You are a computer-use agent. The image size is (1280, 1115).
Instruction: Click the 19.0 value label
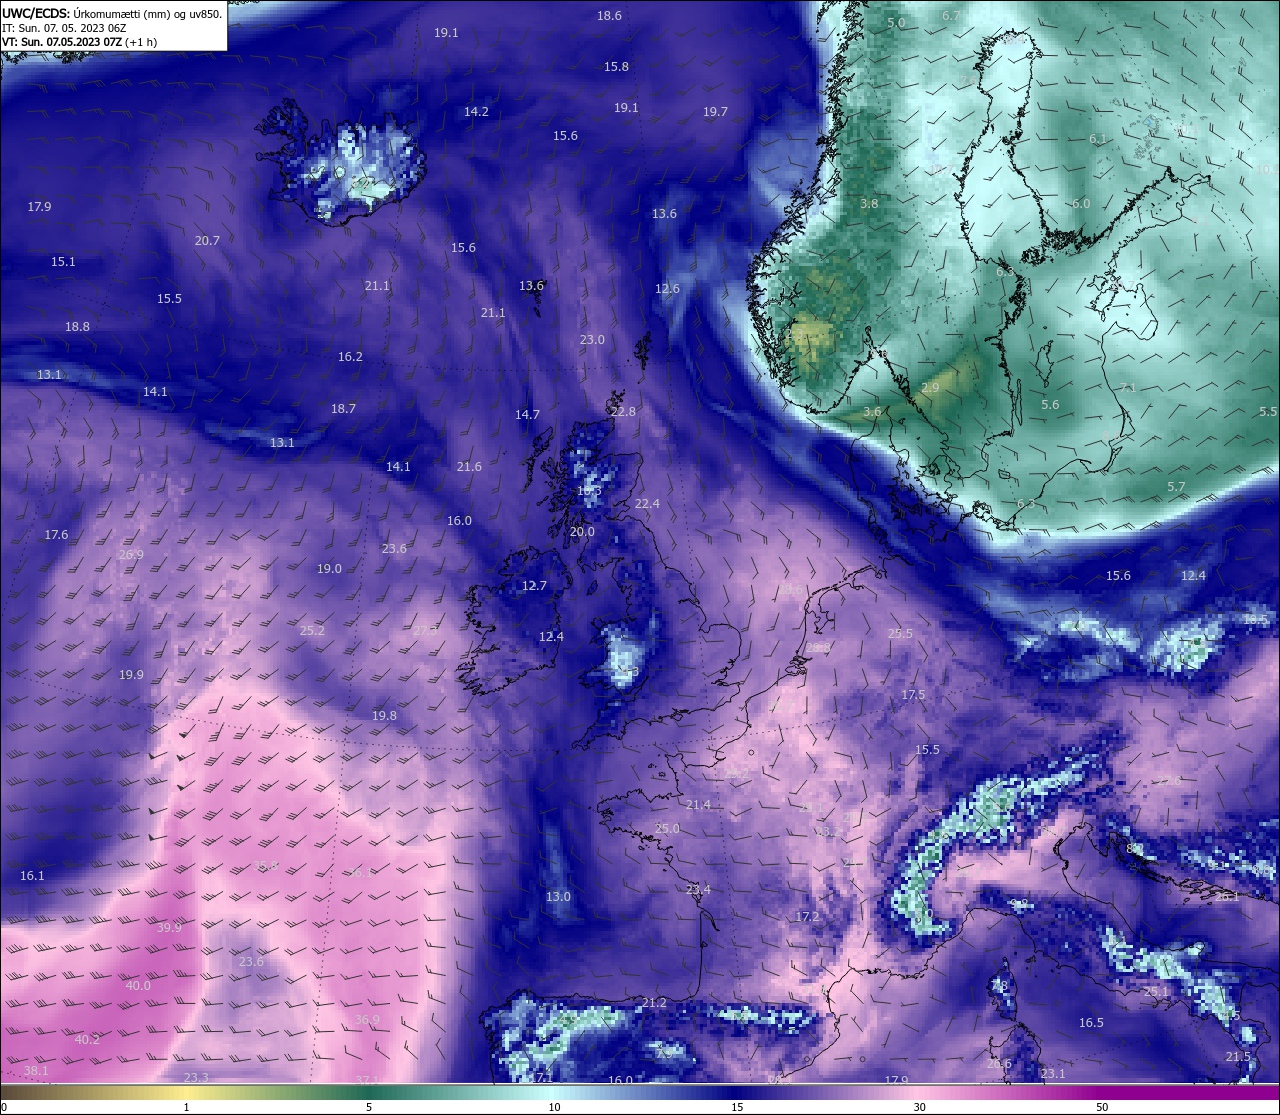[329, 569]
